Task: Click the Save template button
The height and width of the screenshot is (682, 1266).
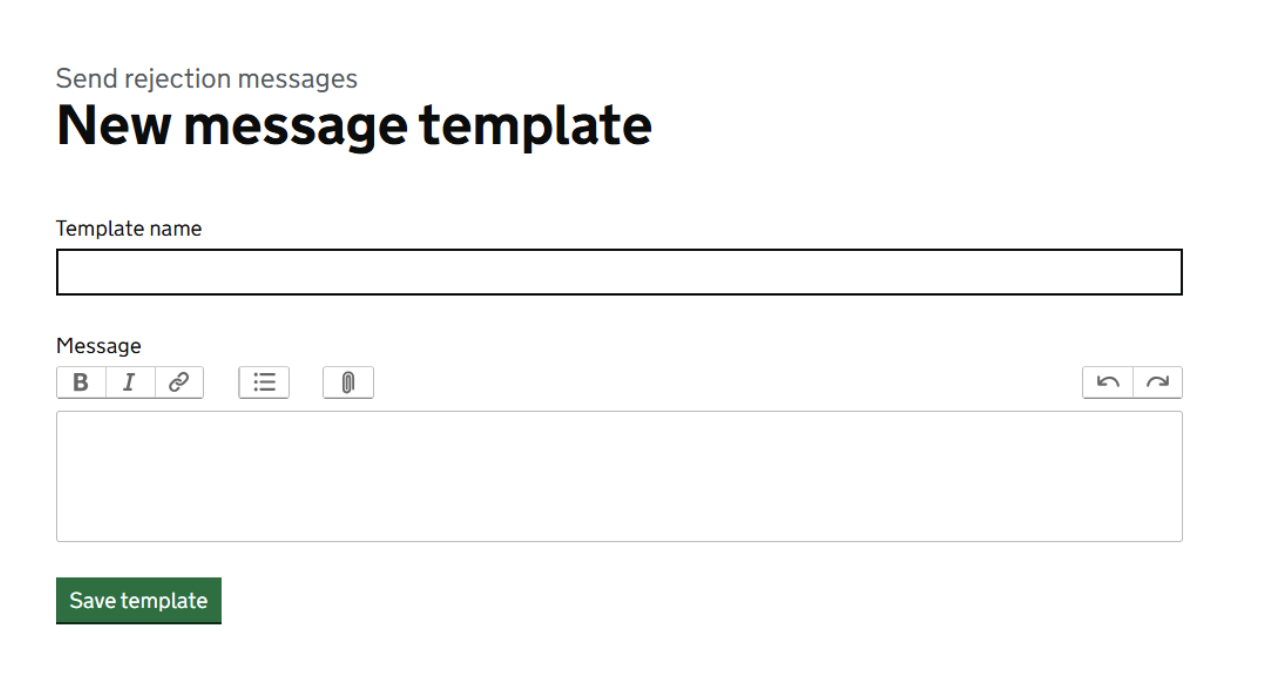Action: pyautogui.click(x=138, y=600)
